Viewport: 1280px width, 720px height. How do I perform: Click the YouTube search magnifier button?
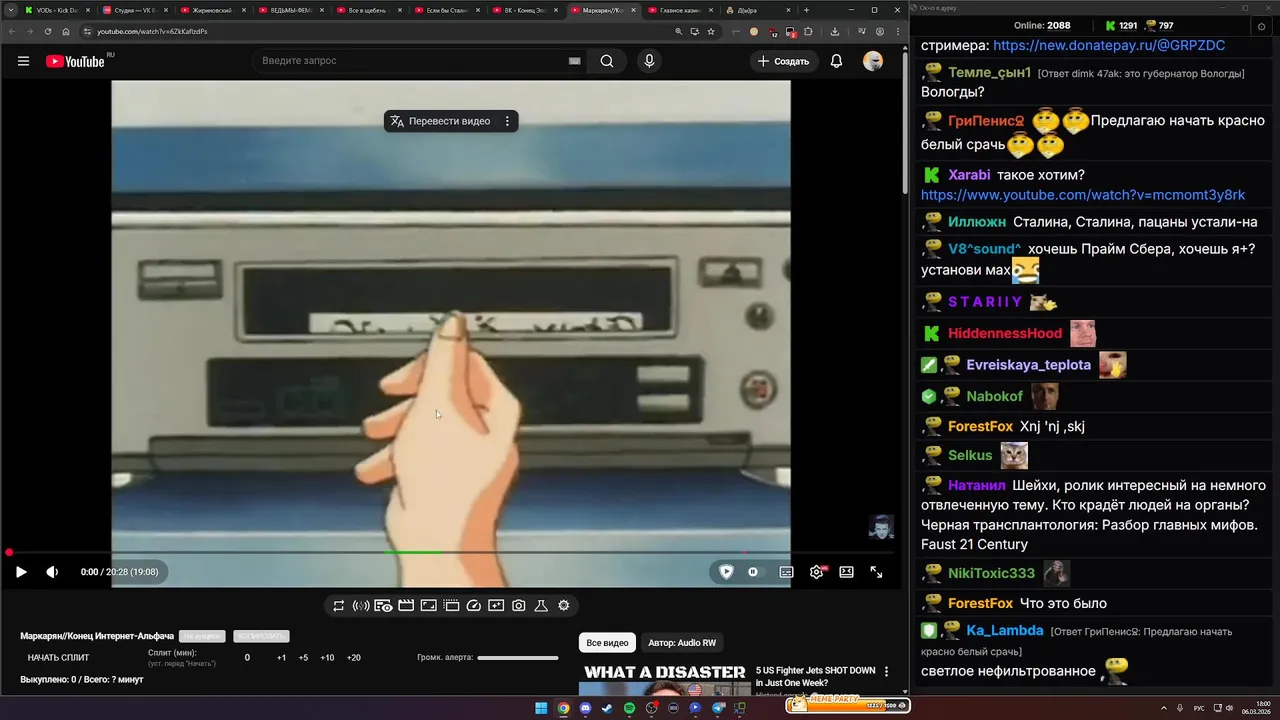point(607,61)
